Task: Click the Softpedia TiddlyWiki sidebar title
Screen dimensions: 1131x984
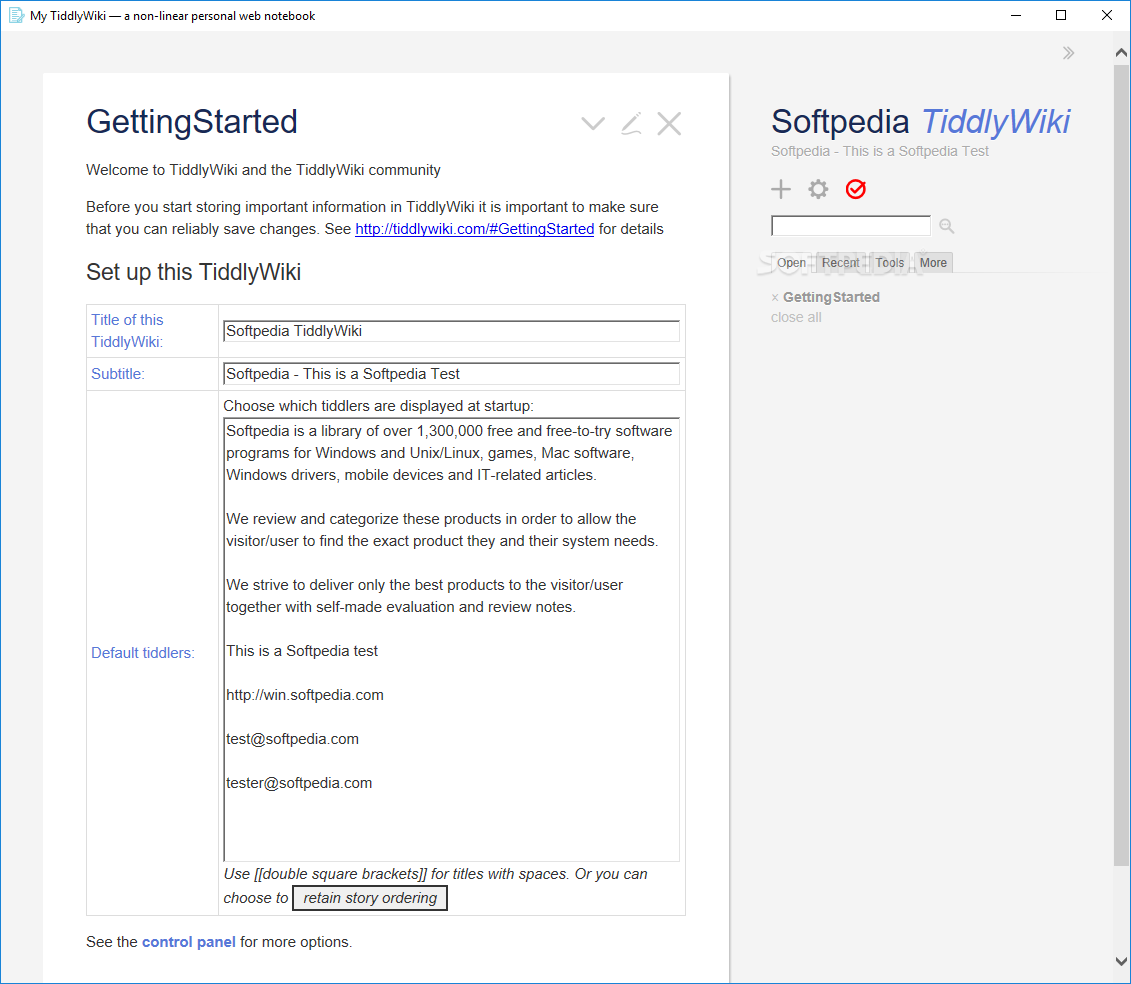Action: click(x=921, y=122)
